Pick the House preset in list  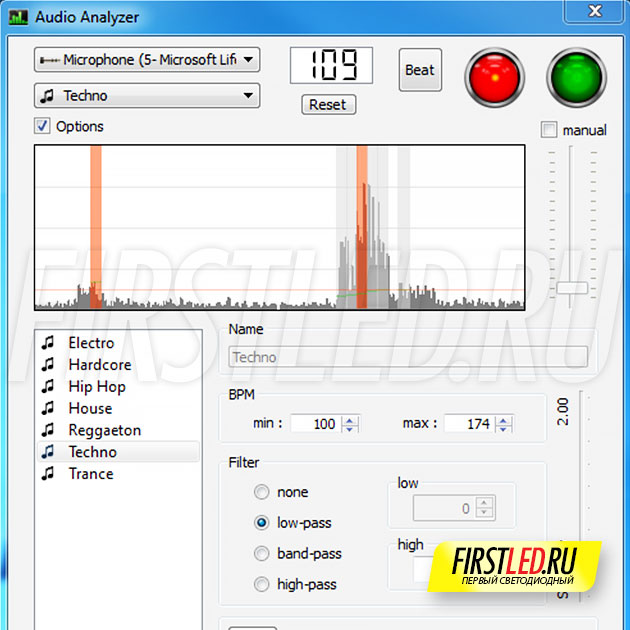(90, 408)
